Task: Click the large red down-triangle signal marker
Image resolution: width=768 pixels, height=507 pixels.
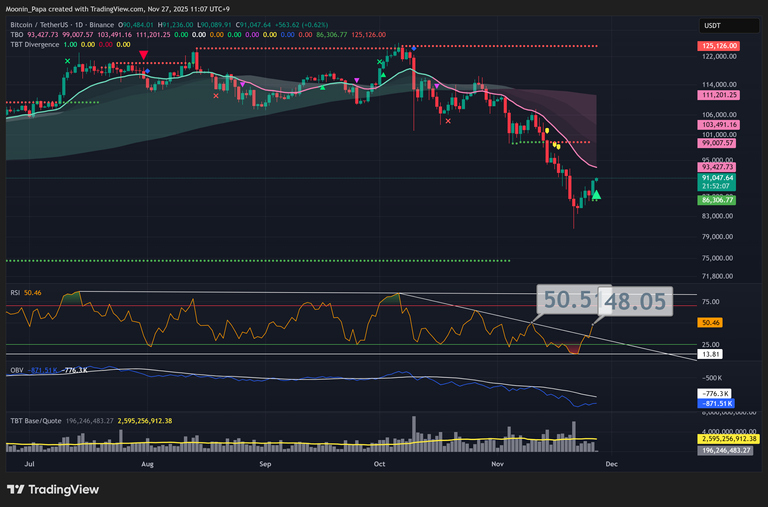Action: 144,56
